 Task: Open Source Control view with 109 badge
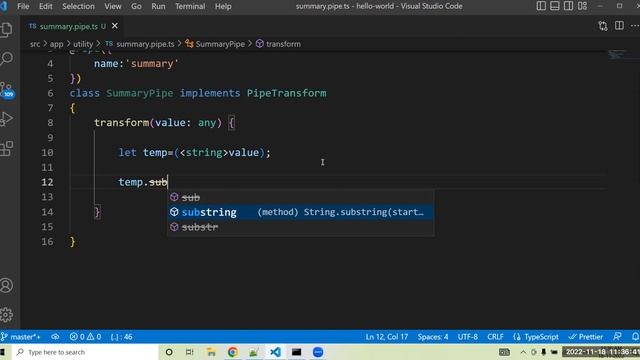click(7, 89)
